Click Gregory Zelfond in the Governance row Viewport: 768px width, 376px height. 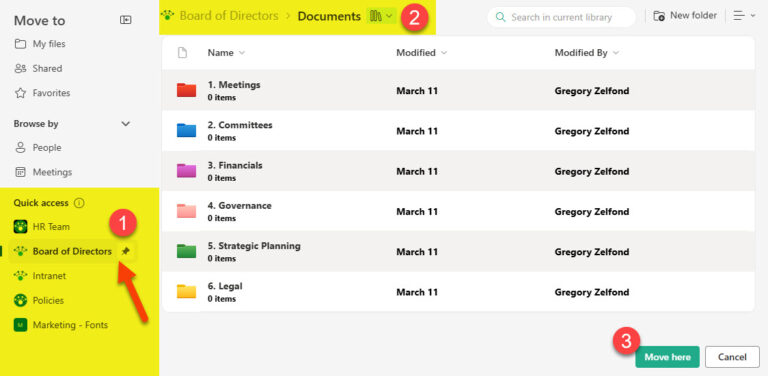(x=592, y=212)
